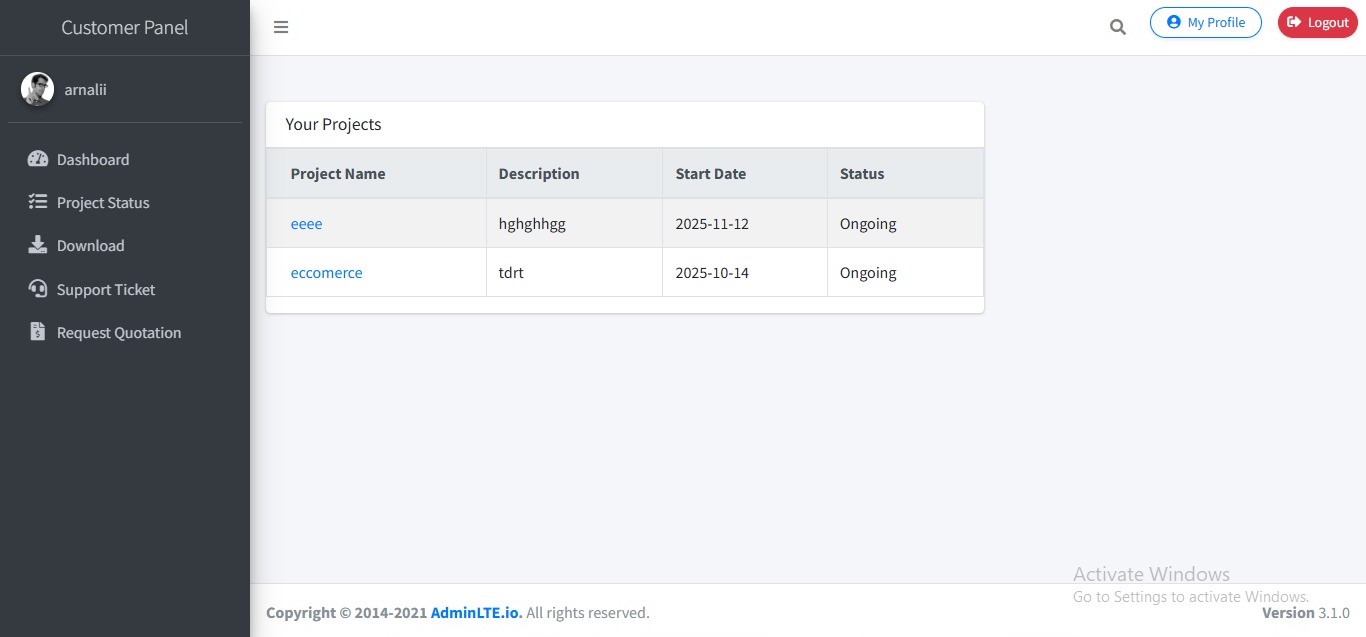This screenshot has width=1366, height=637.
Task: Select Request Quotation from the sidebar menu
Action: (x=118, y=332)
